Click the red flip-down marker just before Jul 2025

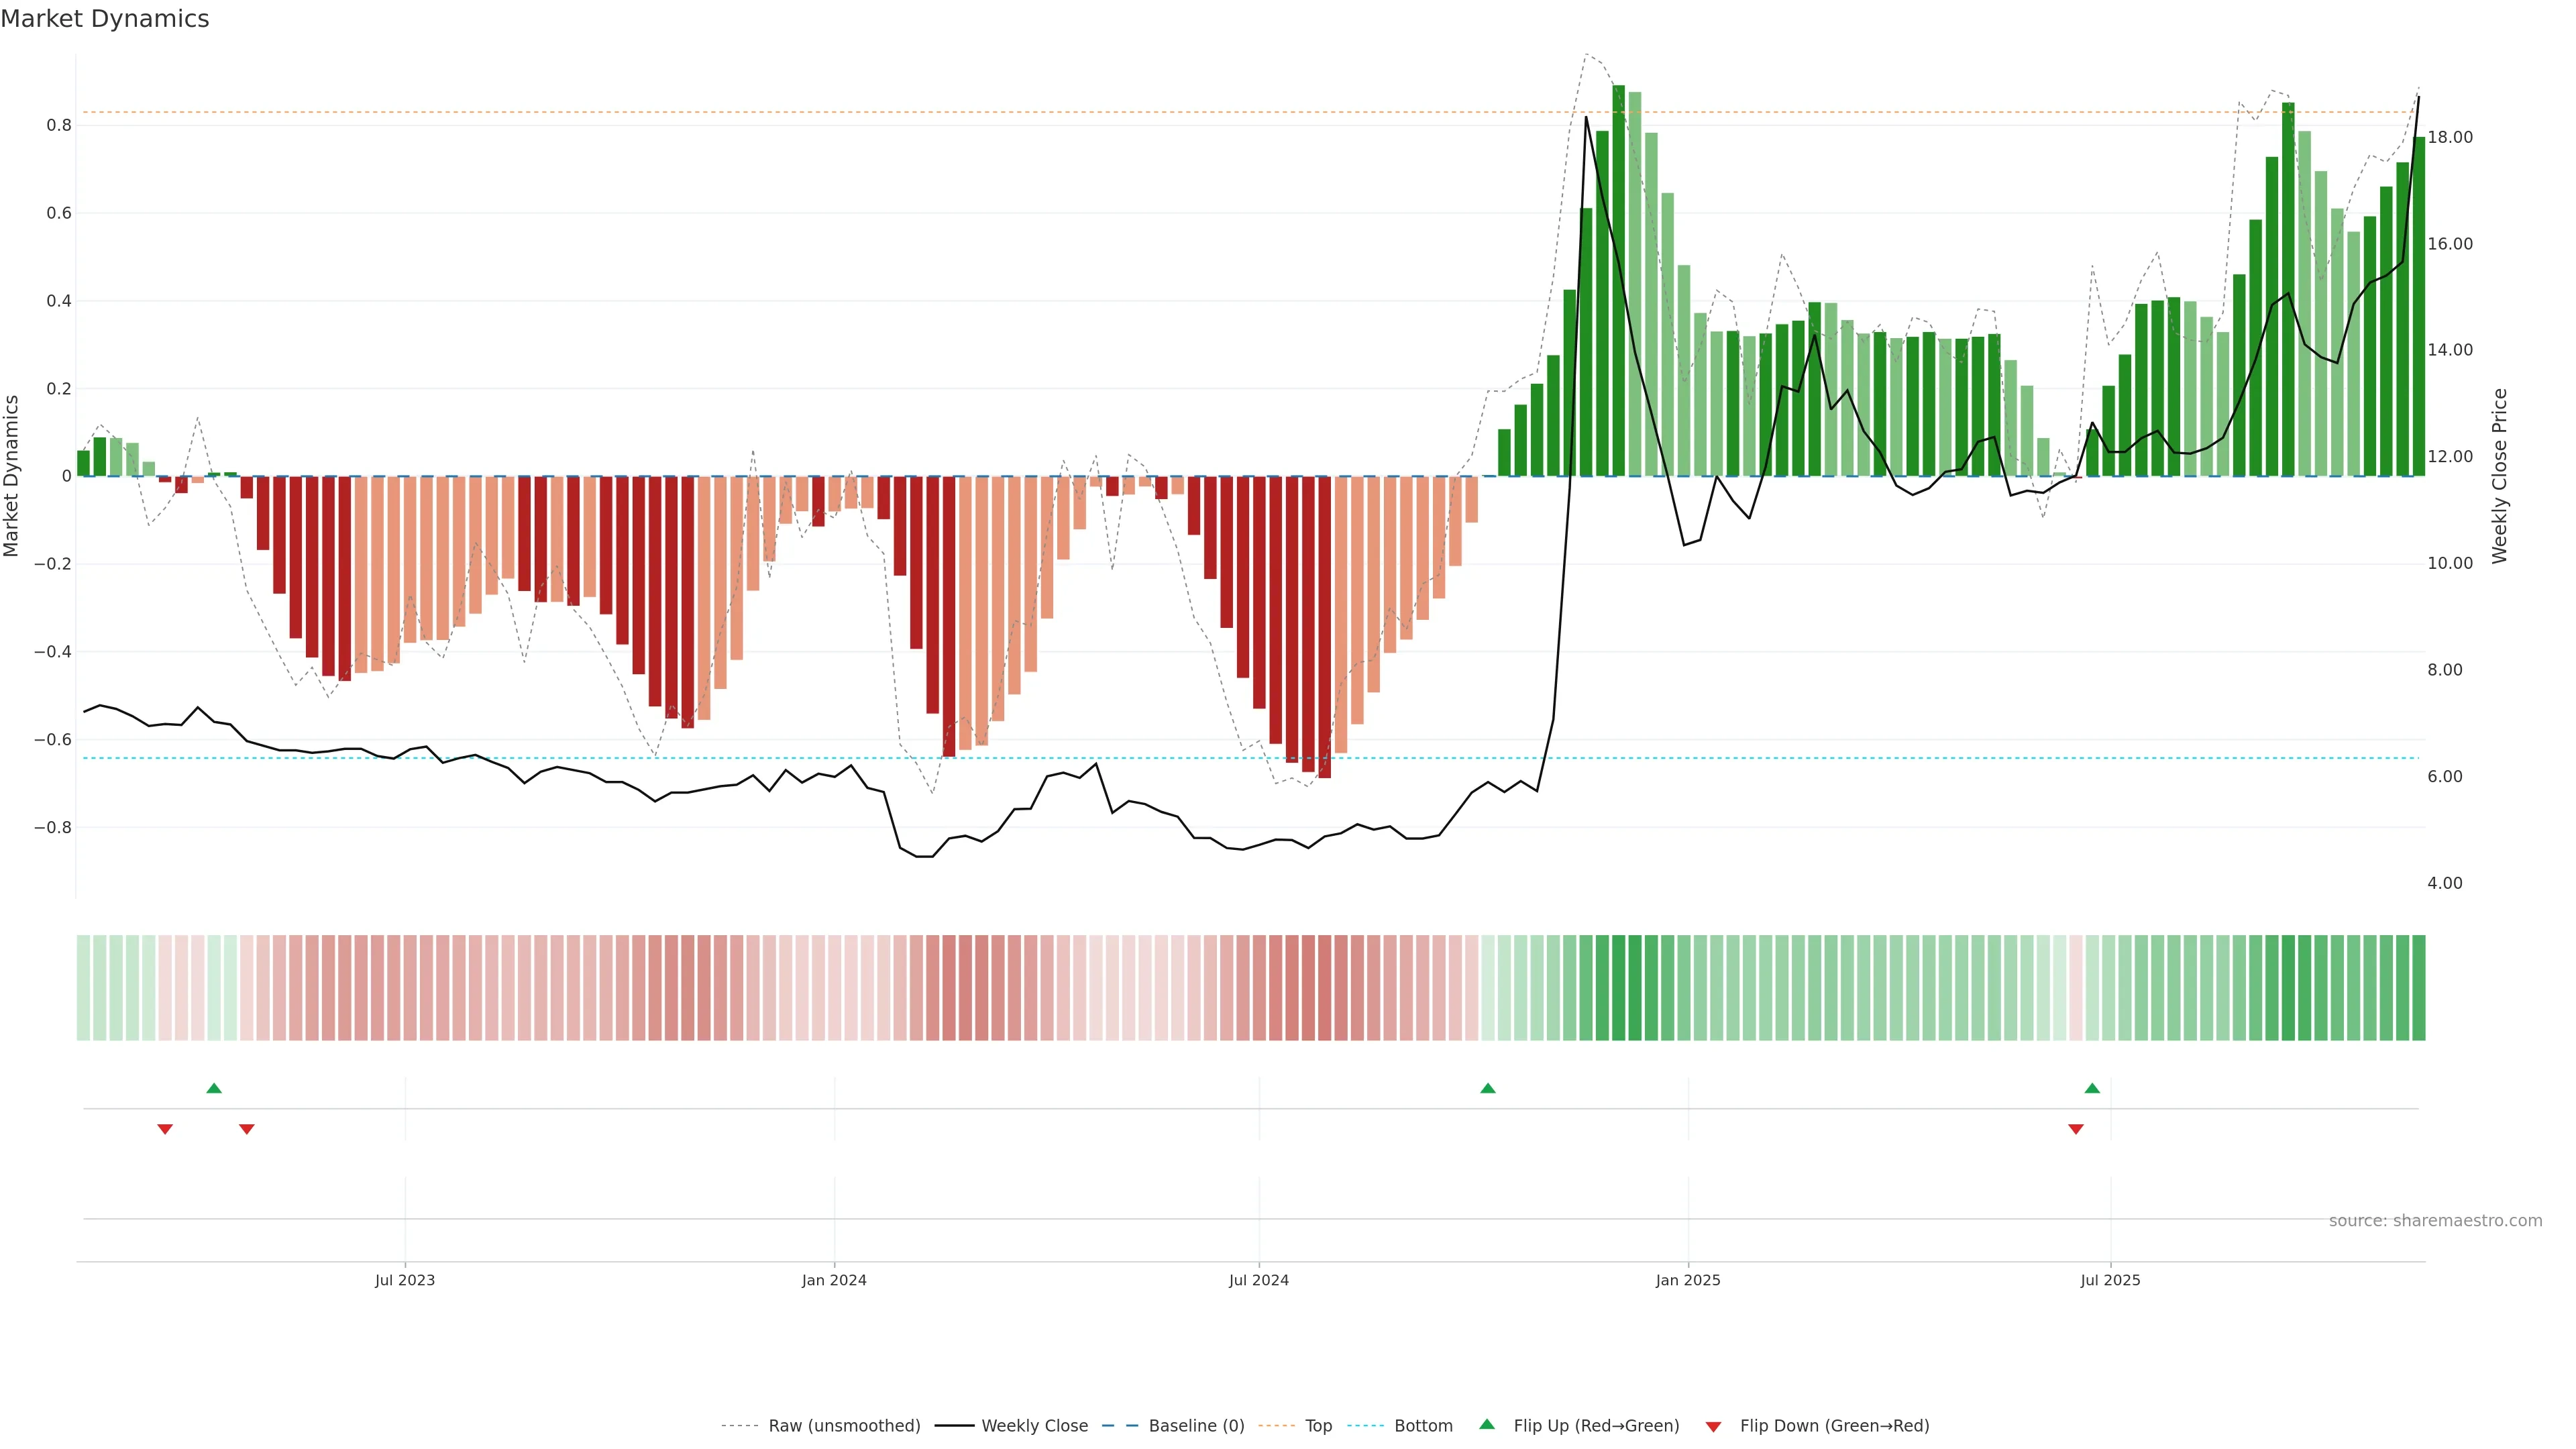[x=2076, y=1129]
